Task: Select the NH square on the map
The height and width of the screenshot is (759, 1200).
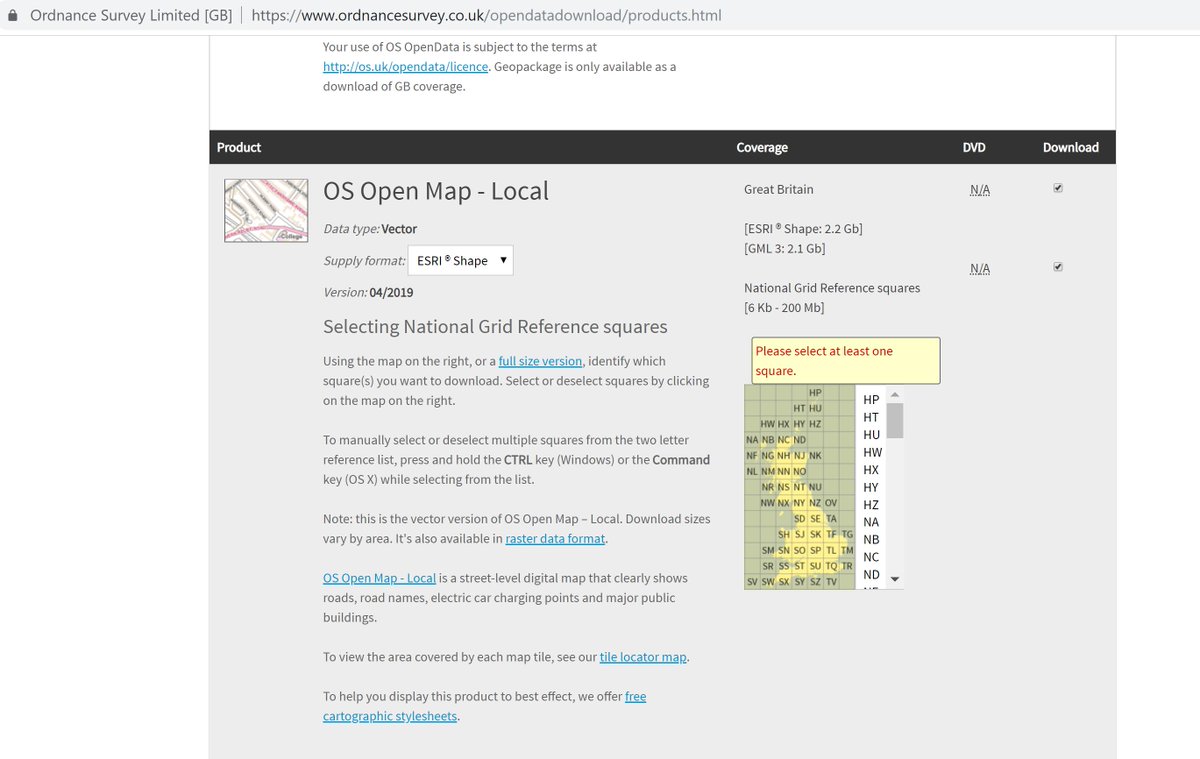Action: [784, 455]
